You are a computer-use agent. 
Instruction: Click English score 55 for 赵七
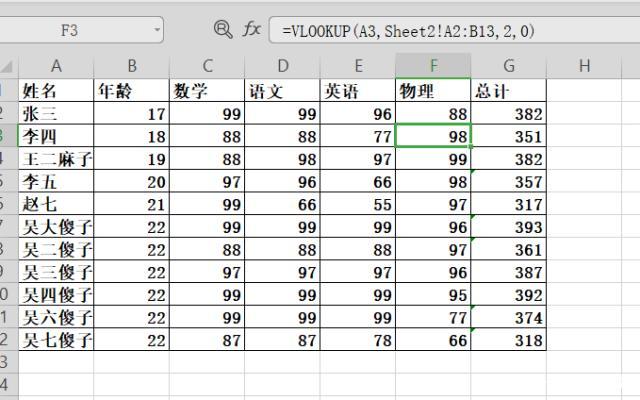(358, 204)
